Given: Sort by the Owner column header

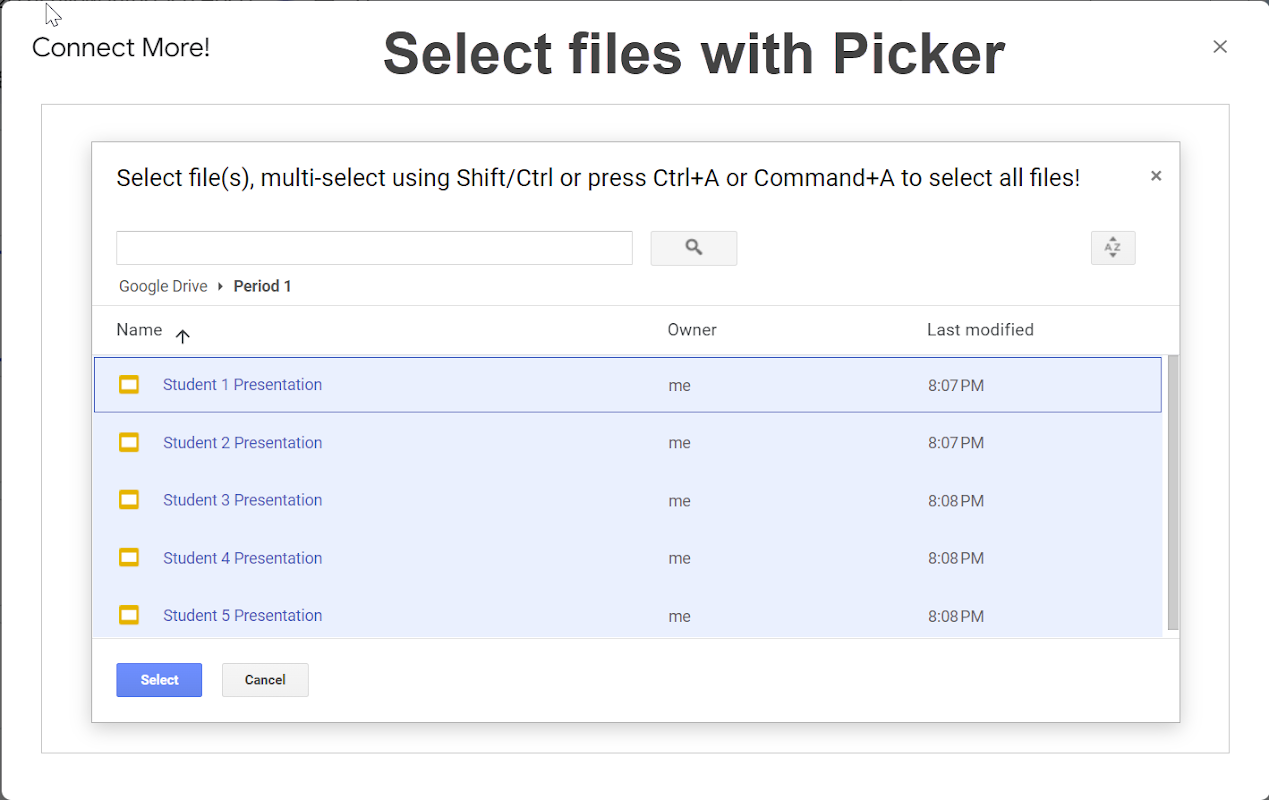Looking at the screenshot, I should click(x=692, y=330).
